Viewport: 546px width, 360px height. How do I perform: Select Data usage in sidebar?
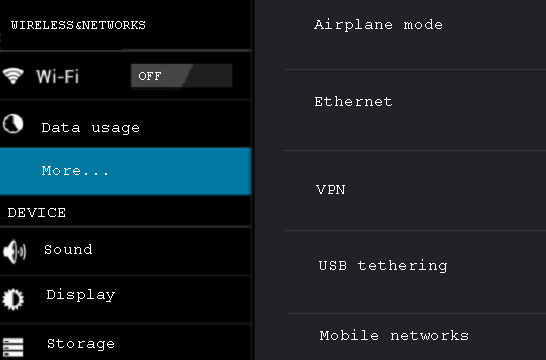click(125, 124)
